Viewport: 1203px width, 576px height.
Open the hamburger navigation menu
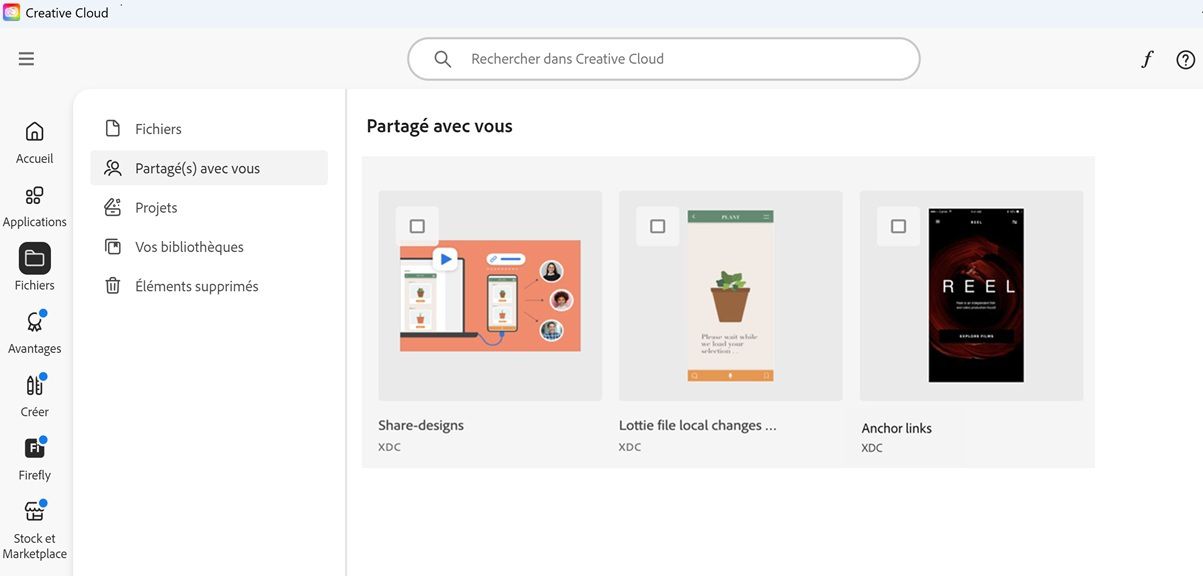click(26, 58)
